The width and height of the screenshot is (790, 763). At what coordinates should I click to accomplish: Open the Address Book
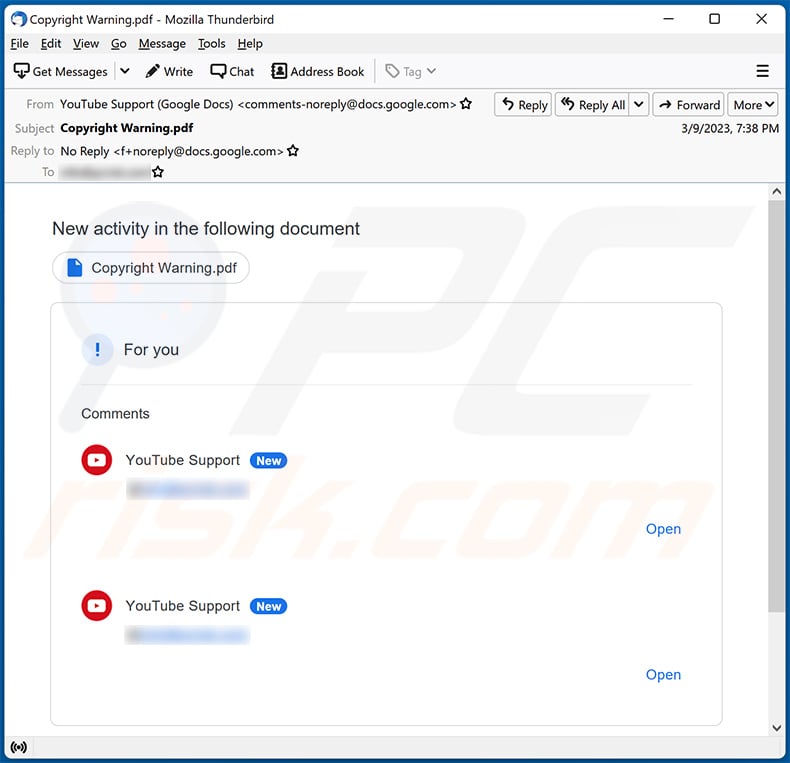click(317, 72)
